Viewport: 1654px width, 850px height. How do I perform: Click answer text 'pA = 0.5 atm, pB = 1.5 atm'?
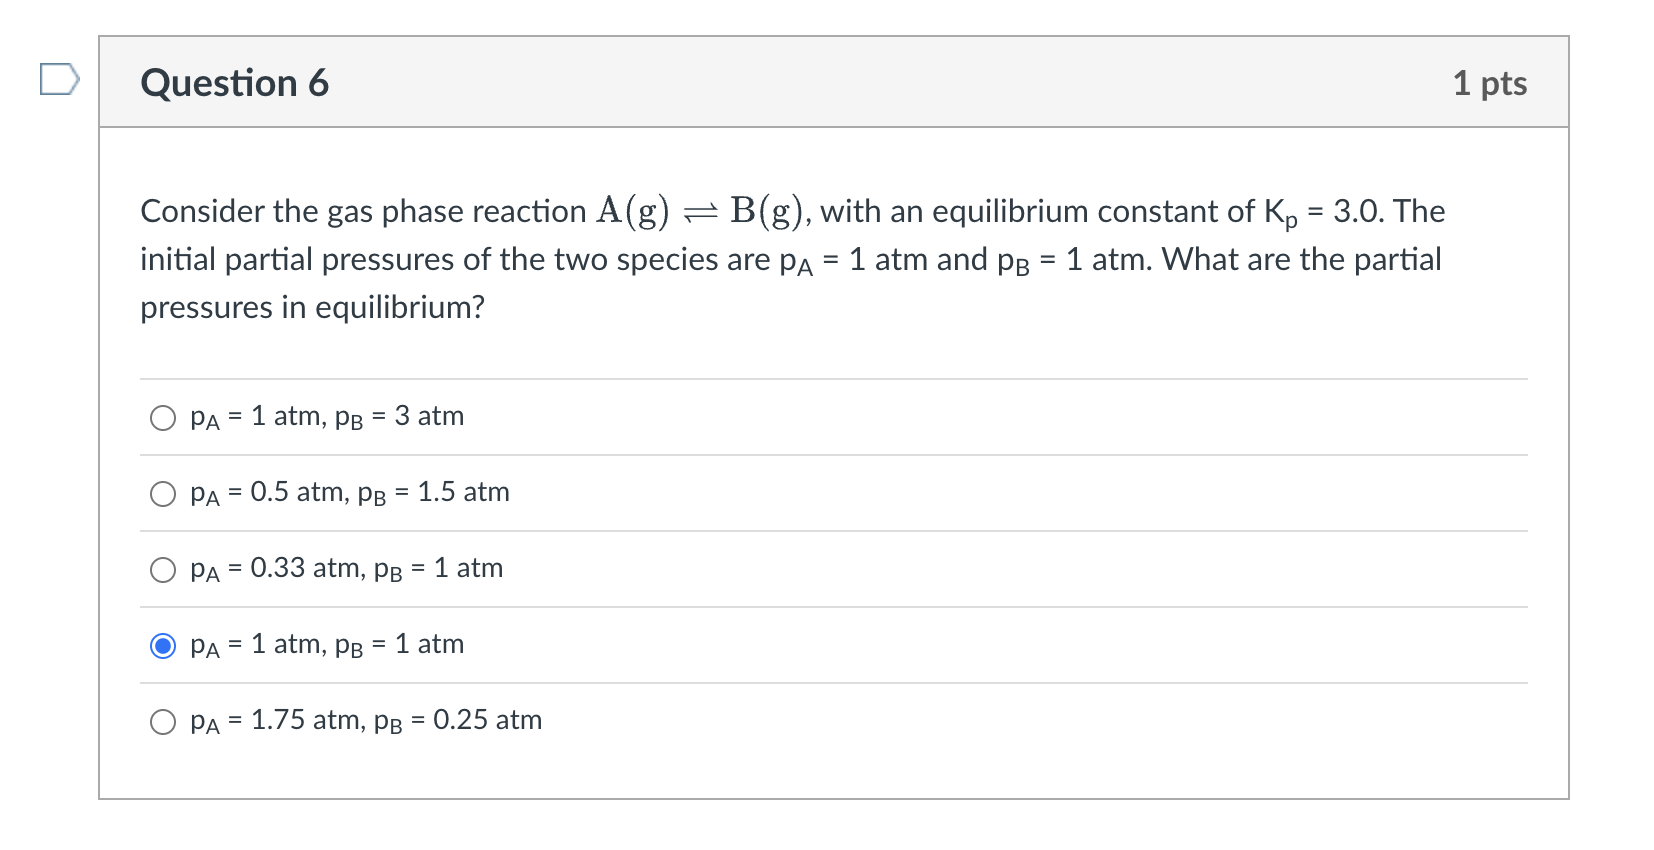[350, 493]
